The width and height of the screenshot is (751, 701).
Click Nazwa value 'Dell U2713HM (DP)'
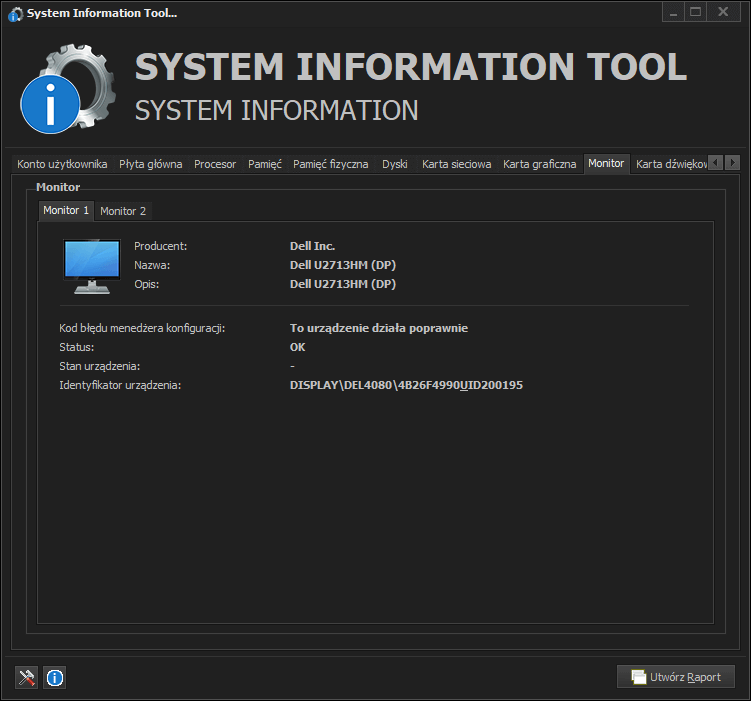click(x=343, y=265)
